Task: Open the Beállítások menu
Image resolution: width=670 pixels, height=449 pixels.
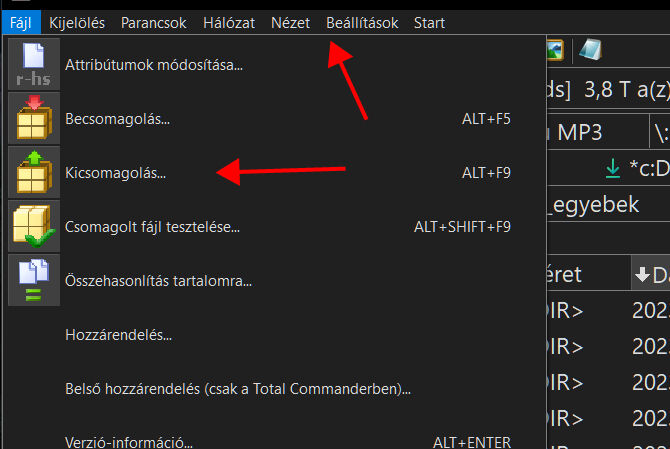Action: click(362, 22)
